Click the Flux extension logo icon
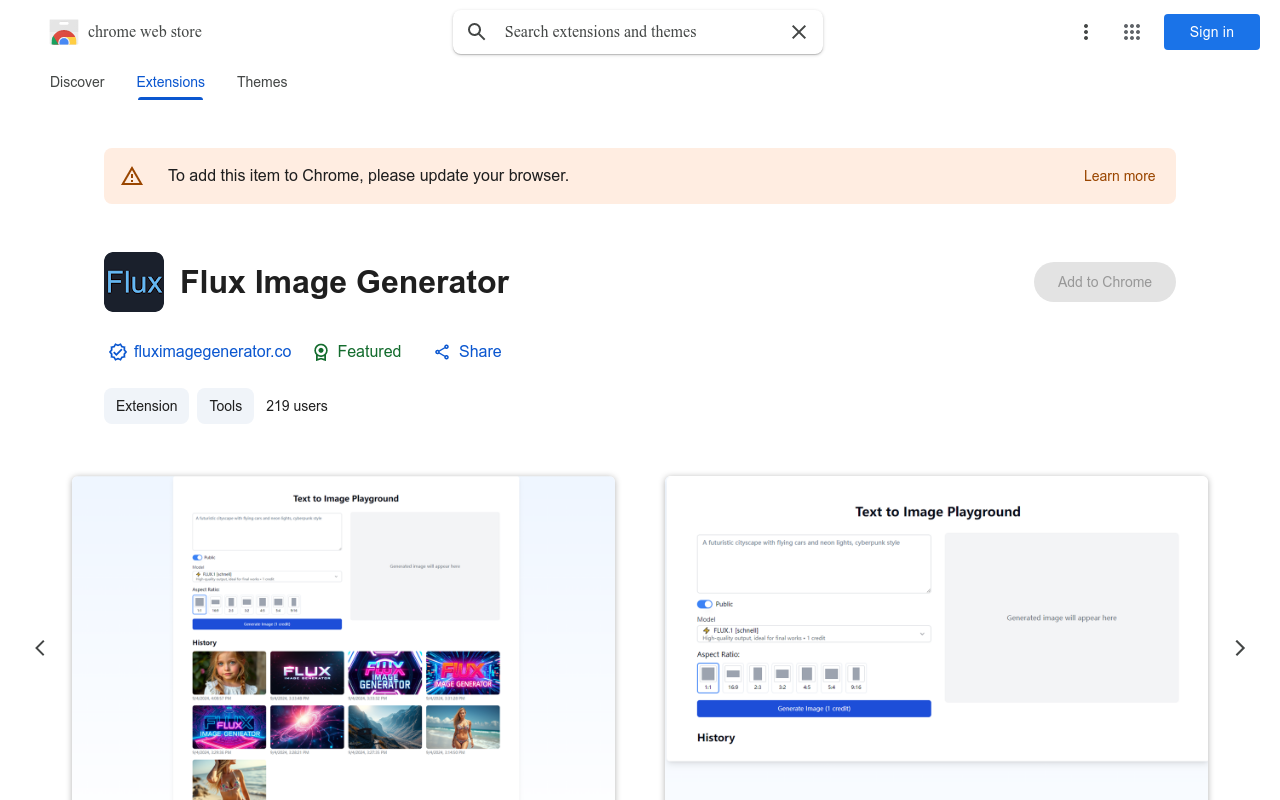Viewport: 1280px width, 800px height. 134,282
